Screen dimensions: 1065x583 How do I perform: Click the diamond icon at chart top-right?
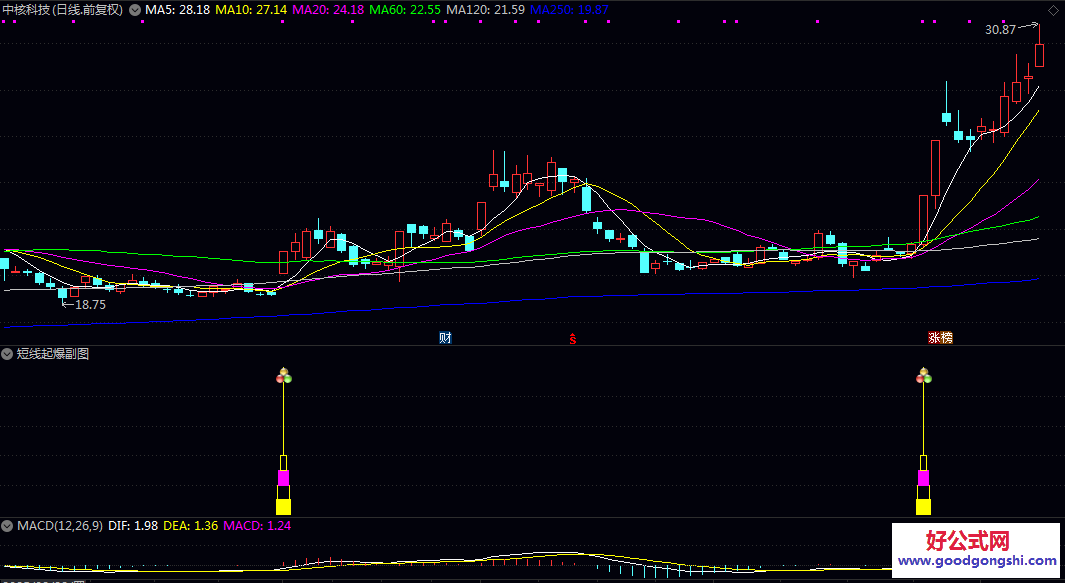tap(1052, 9)
